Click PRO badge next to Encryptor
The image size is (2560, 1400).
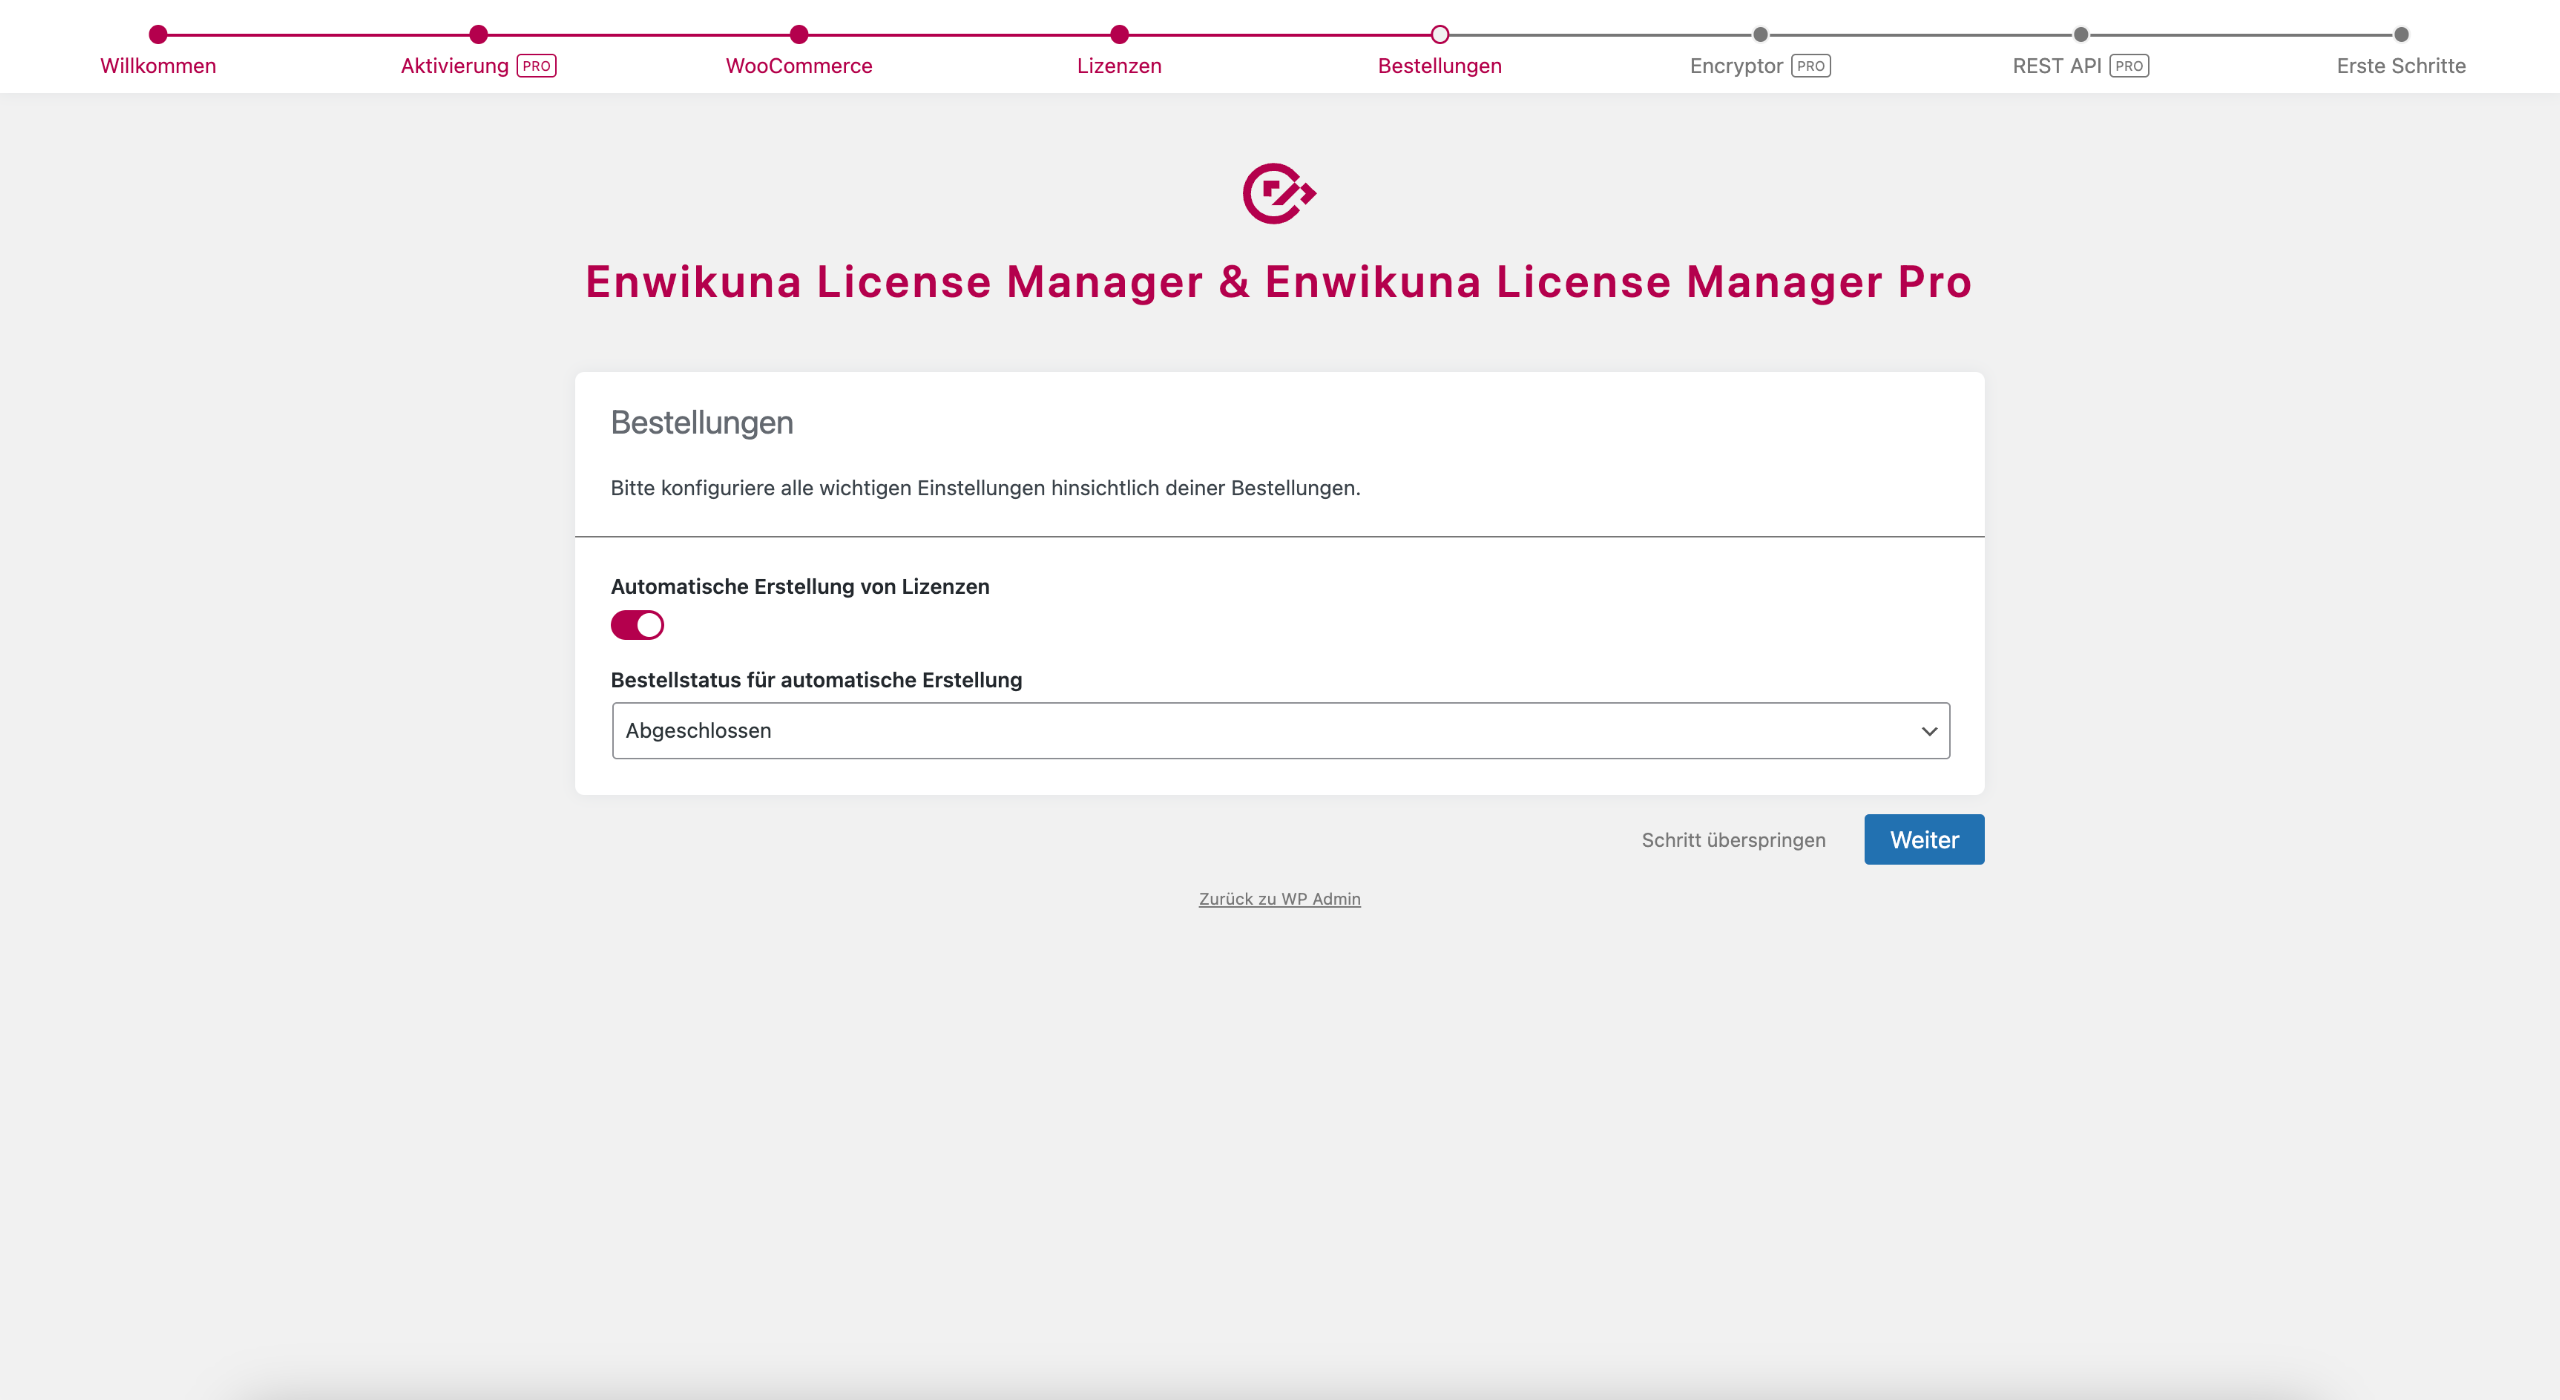point(1811,66)
